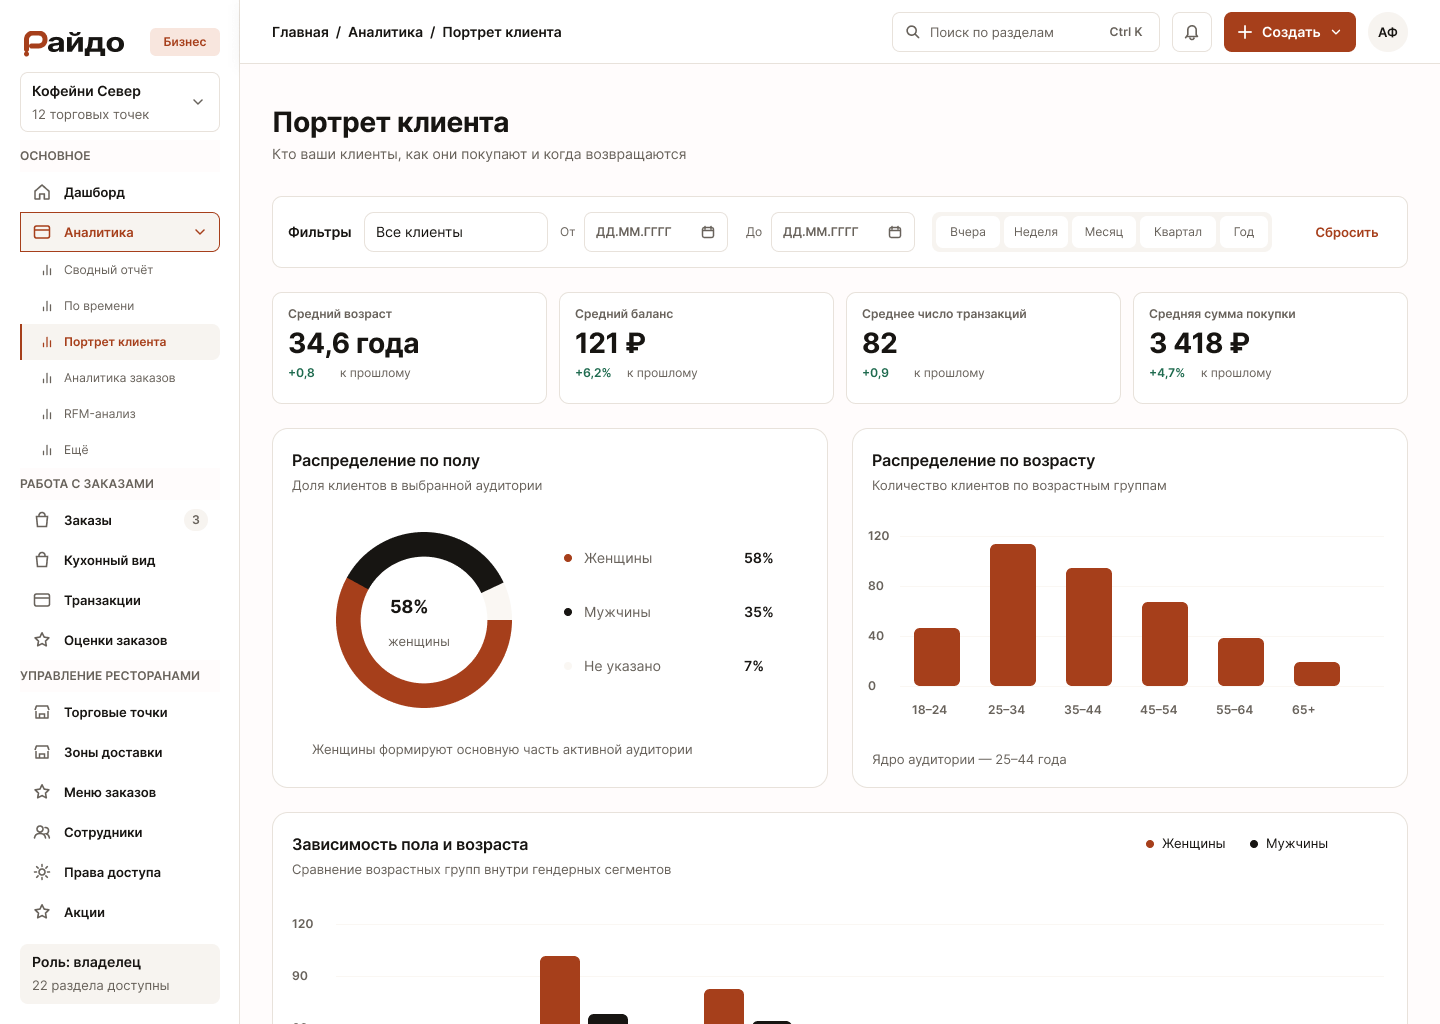Click the Бизнес plan badge
Viewport: 1440px width, 1024px height.
[185, 42]
